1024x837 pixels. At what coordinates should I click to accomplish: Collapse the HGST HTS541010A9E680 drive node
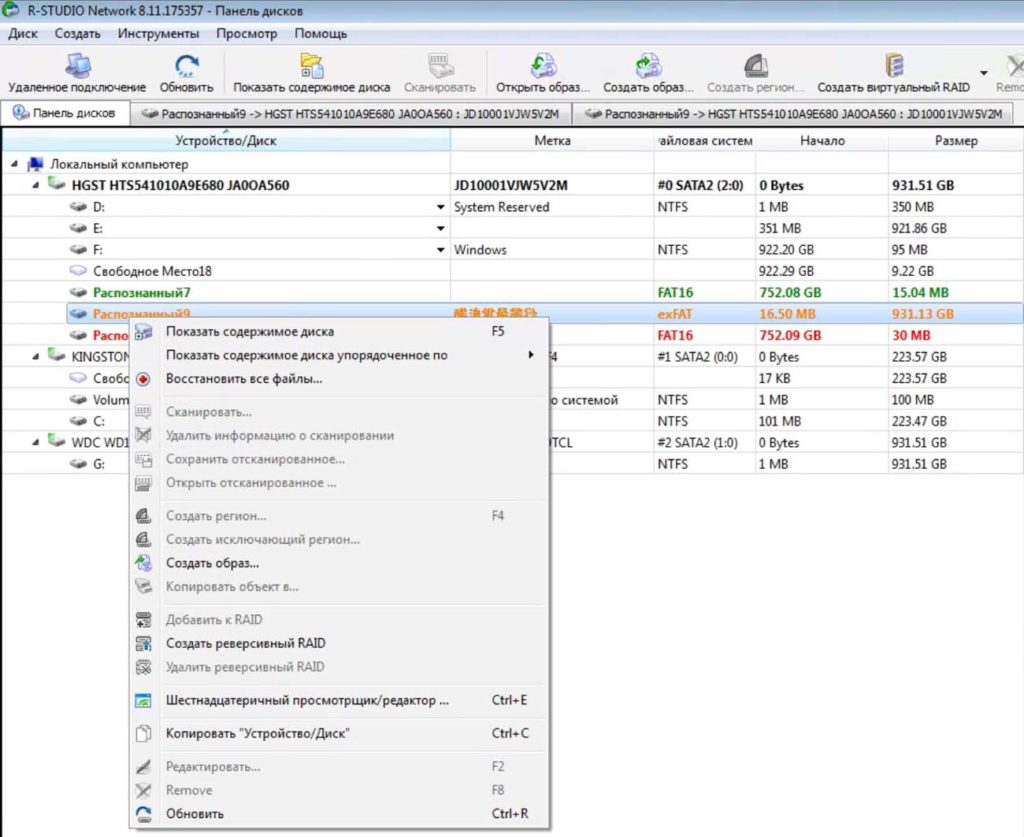(x=36, y=185)
